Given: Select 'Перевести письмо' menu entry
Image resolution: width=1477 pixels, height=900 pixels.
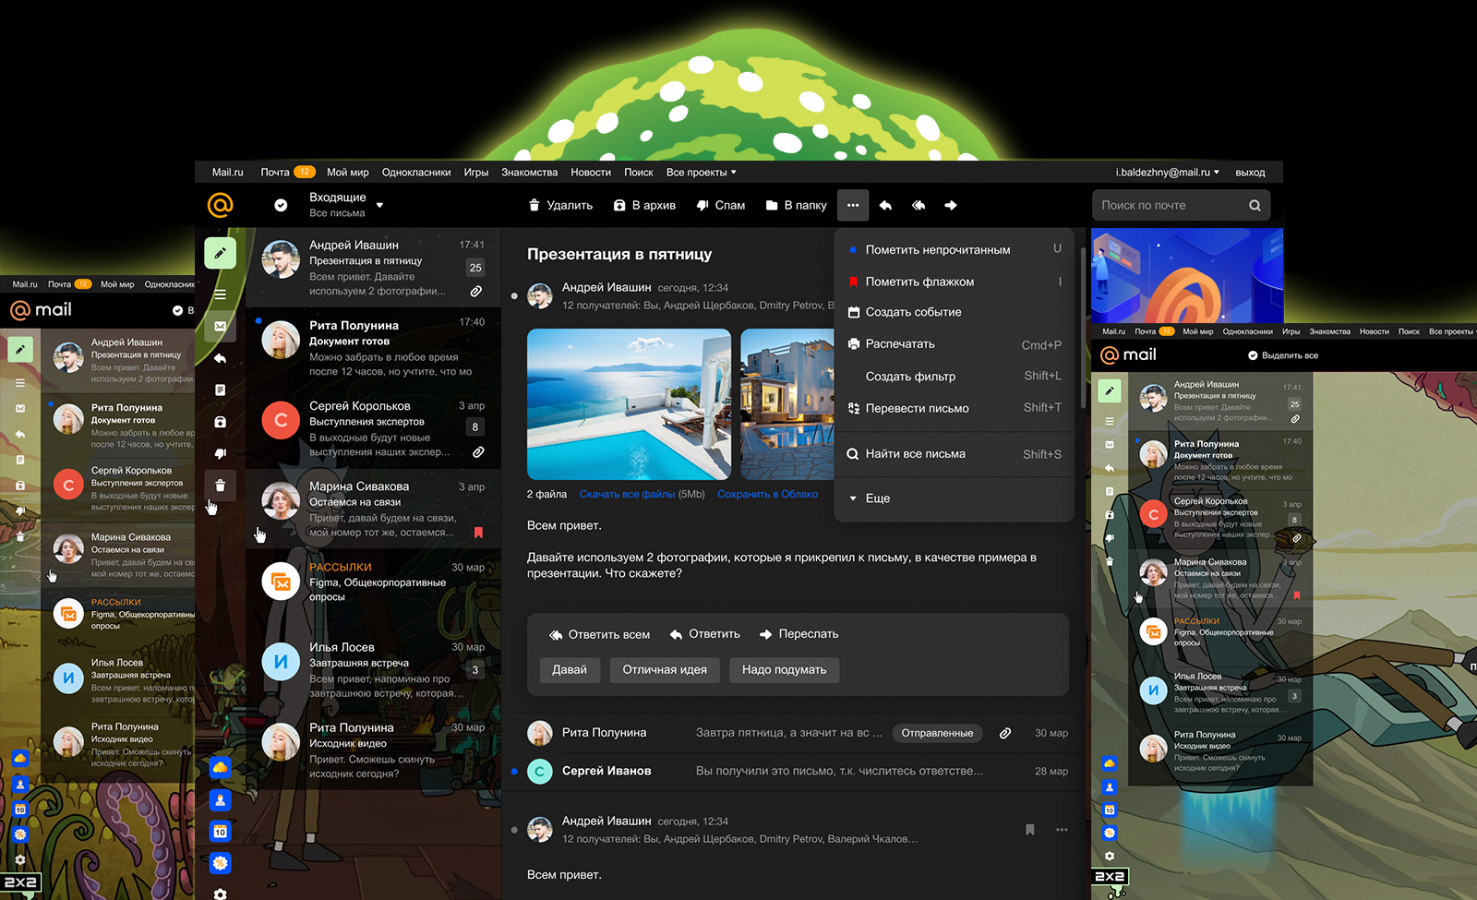Looking at the screenshot, I should (954, 408).
